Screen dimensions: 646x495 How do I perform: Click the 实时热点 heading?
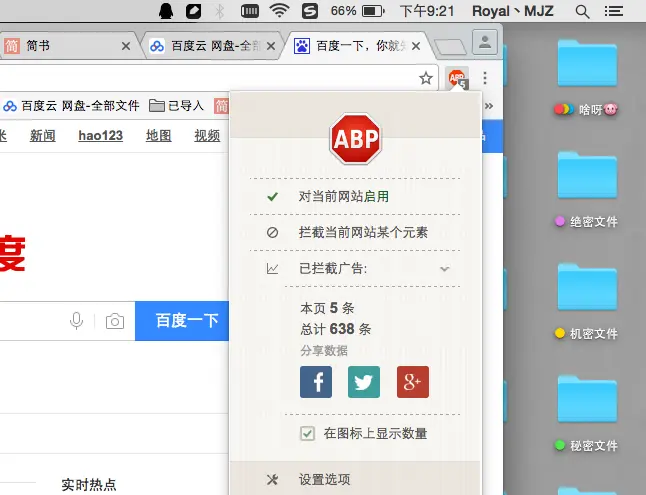point(89,485)
